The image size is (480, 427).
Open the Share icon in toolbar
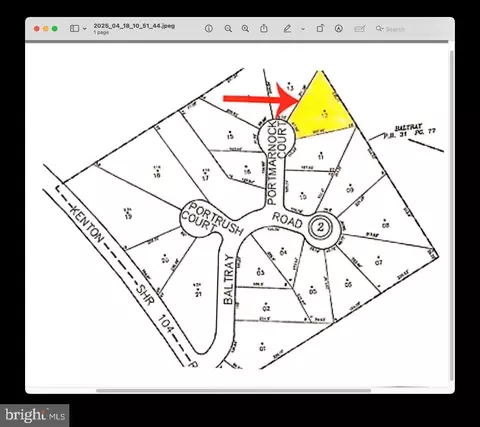point(264,28)
